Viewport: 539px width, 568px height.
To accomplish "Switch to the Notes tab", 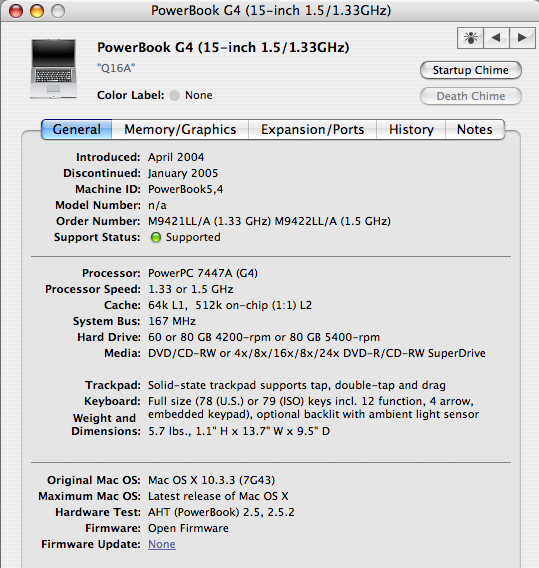I will click(x=475, y=130).
